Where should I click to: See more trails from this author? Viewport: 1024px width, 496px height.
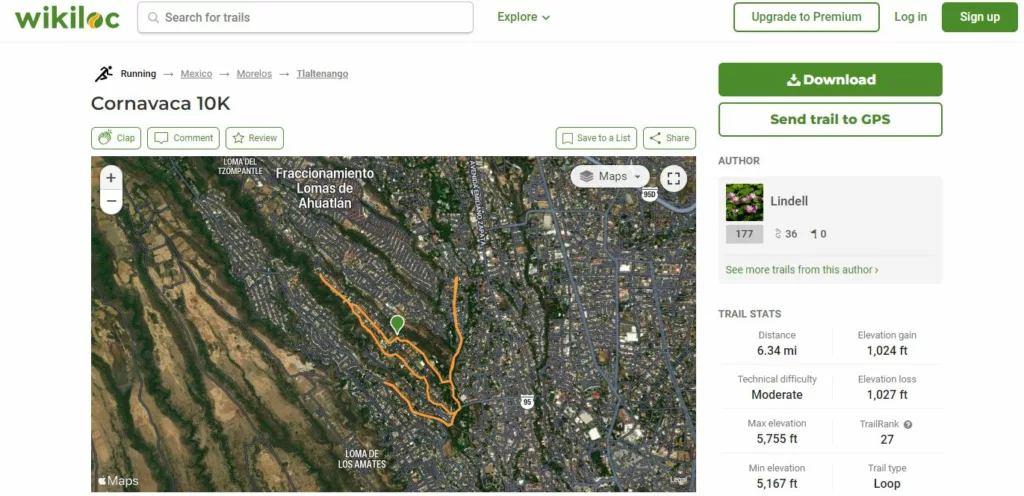801,270
